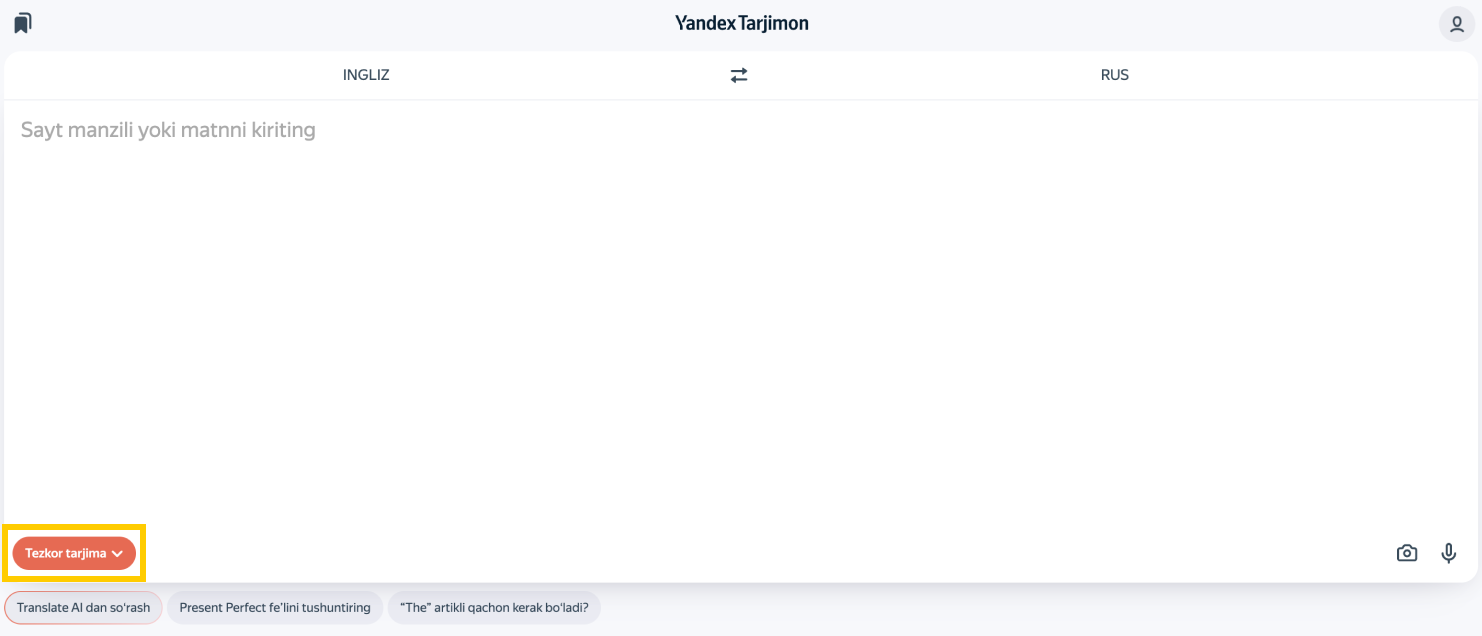Focus the text field with Sayt manzili placeholder
This screenshot has width=1482, height=636.
(168, 130)
